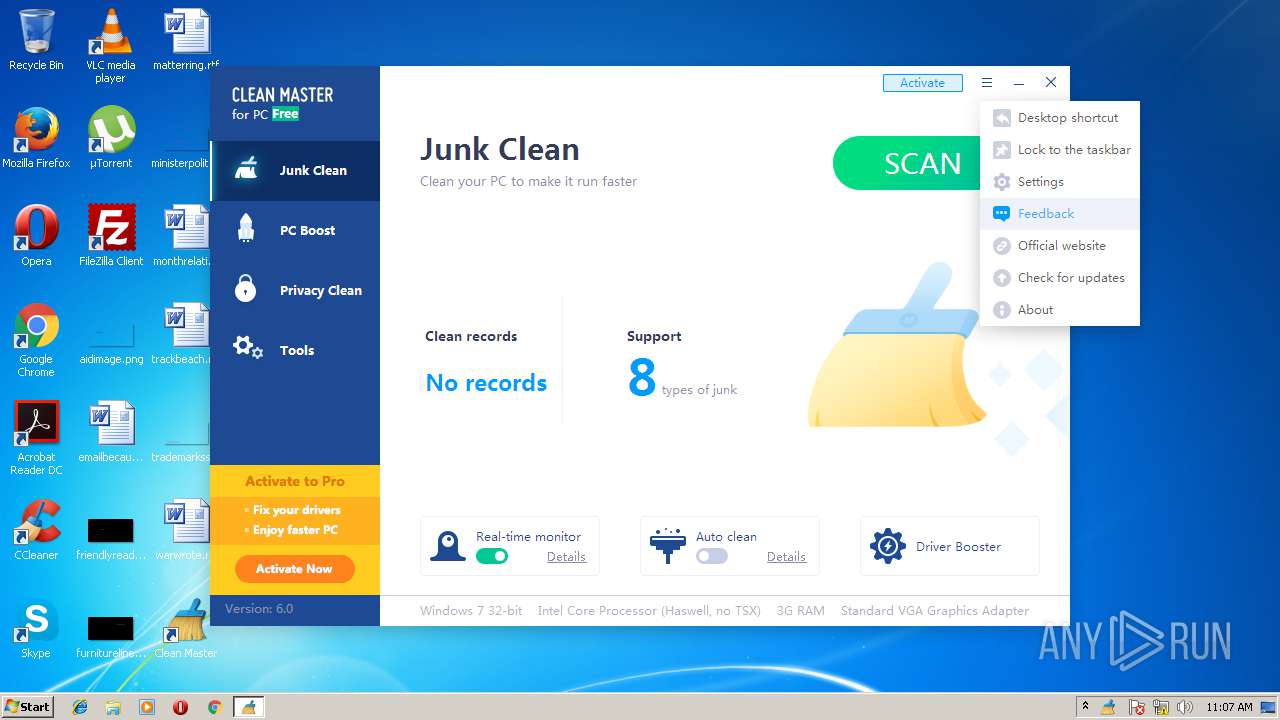The width and height of the screenshot is (1280, 720).
Task: Select Google Chrome desktop icon
Action: pyautogui.click(x=36, y=340)
